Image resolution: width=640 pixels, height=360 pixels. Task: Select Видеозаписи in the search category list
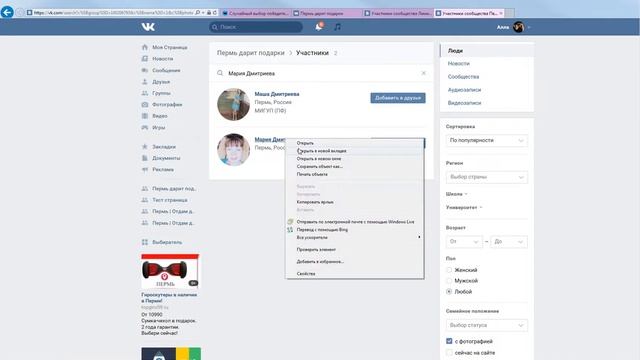pyautogui.click(x=487, y=103)
